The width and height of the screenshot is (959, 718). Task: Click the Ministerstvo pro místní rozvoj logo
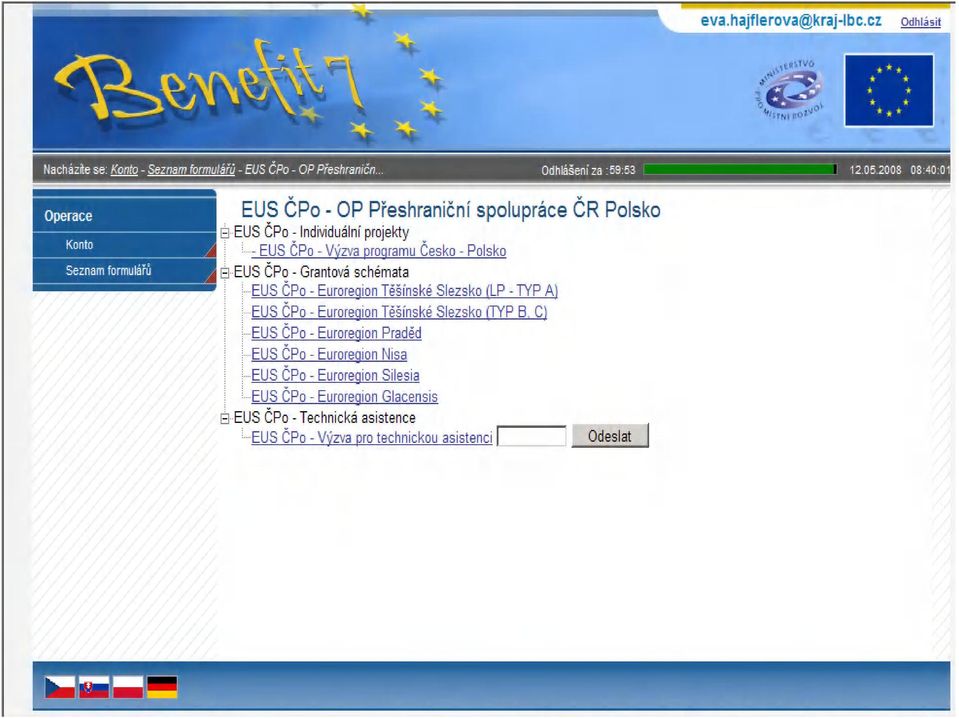[x=790, y=91]
